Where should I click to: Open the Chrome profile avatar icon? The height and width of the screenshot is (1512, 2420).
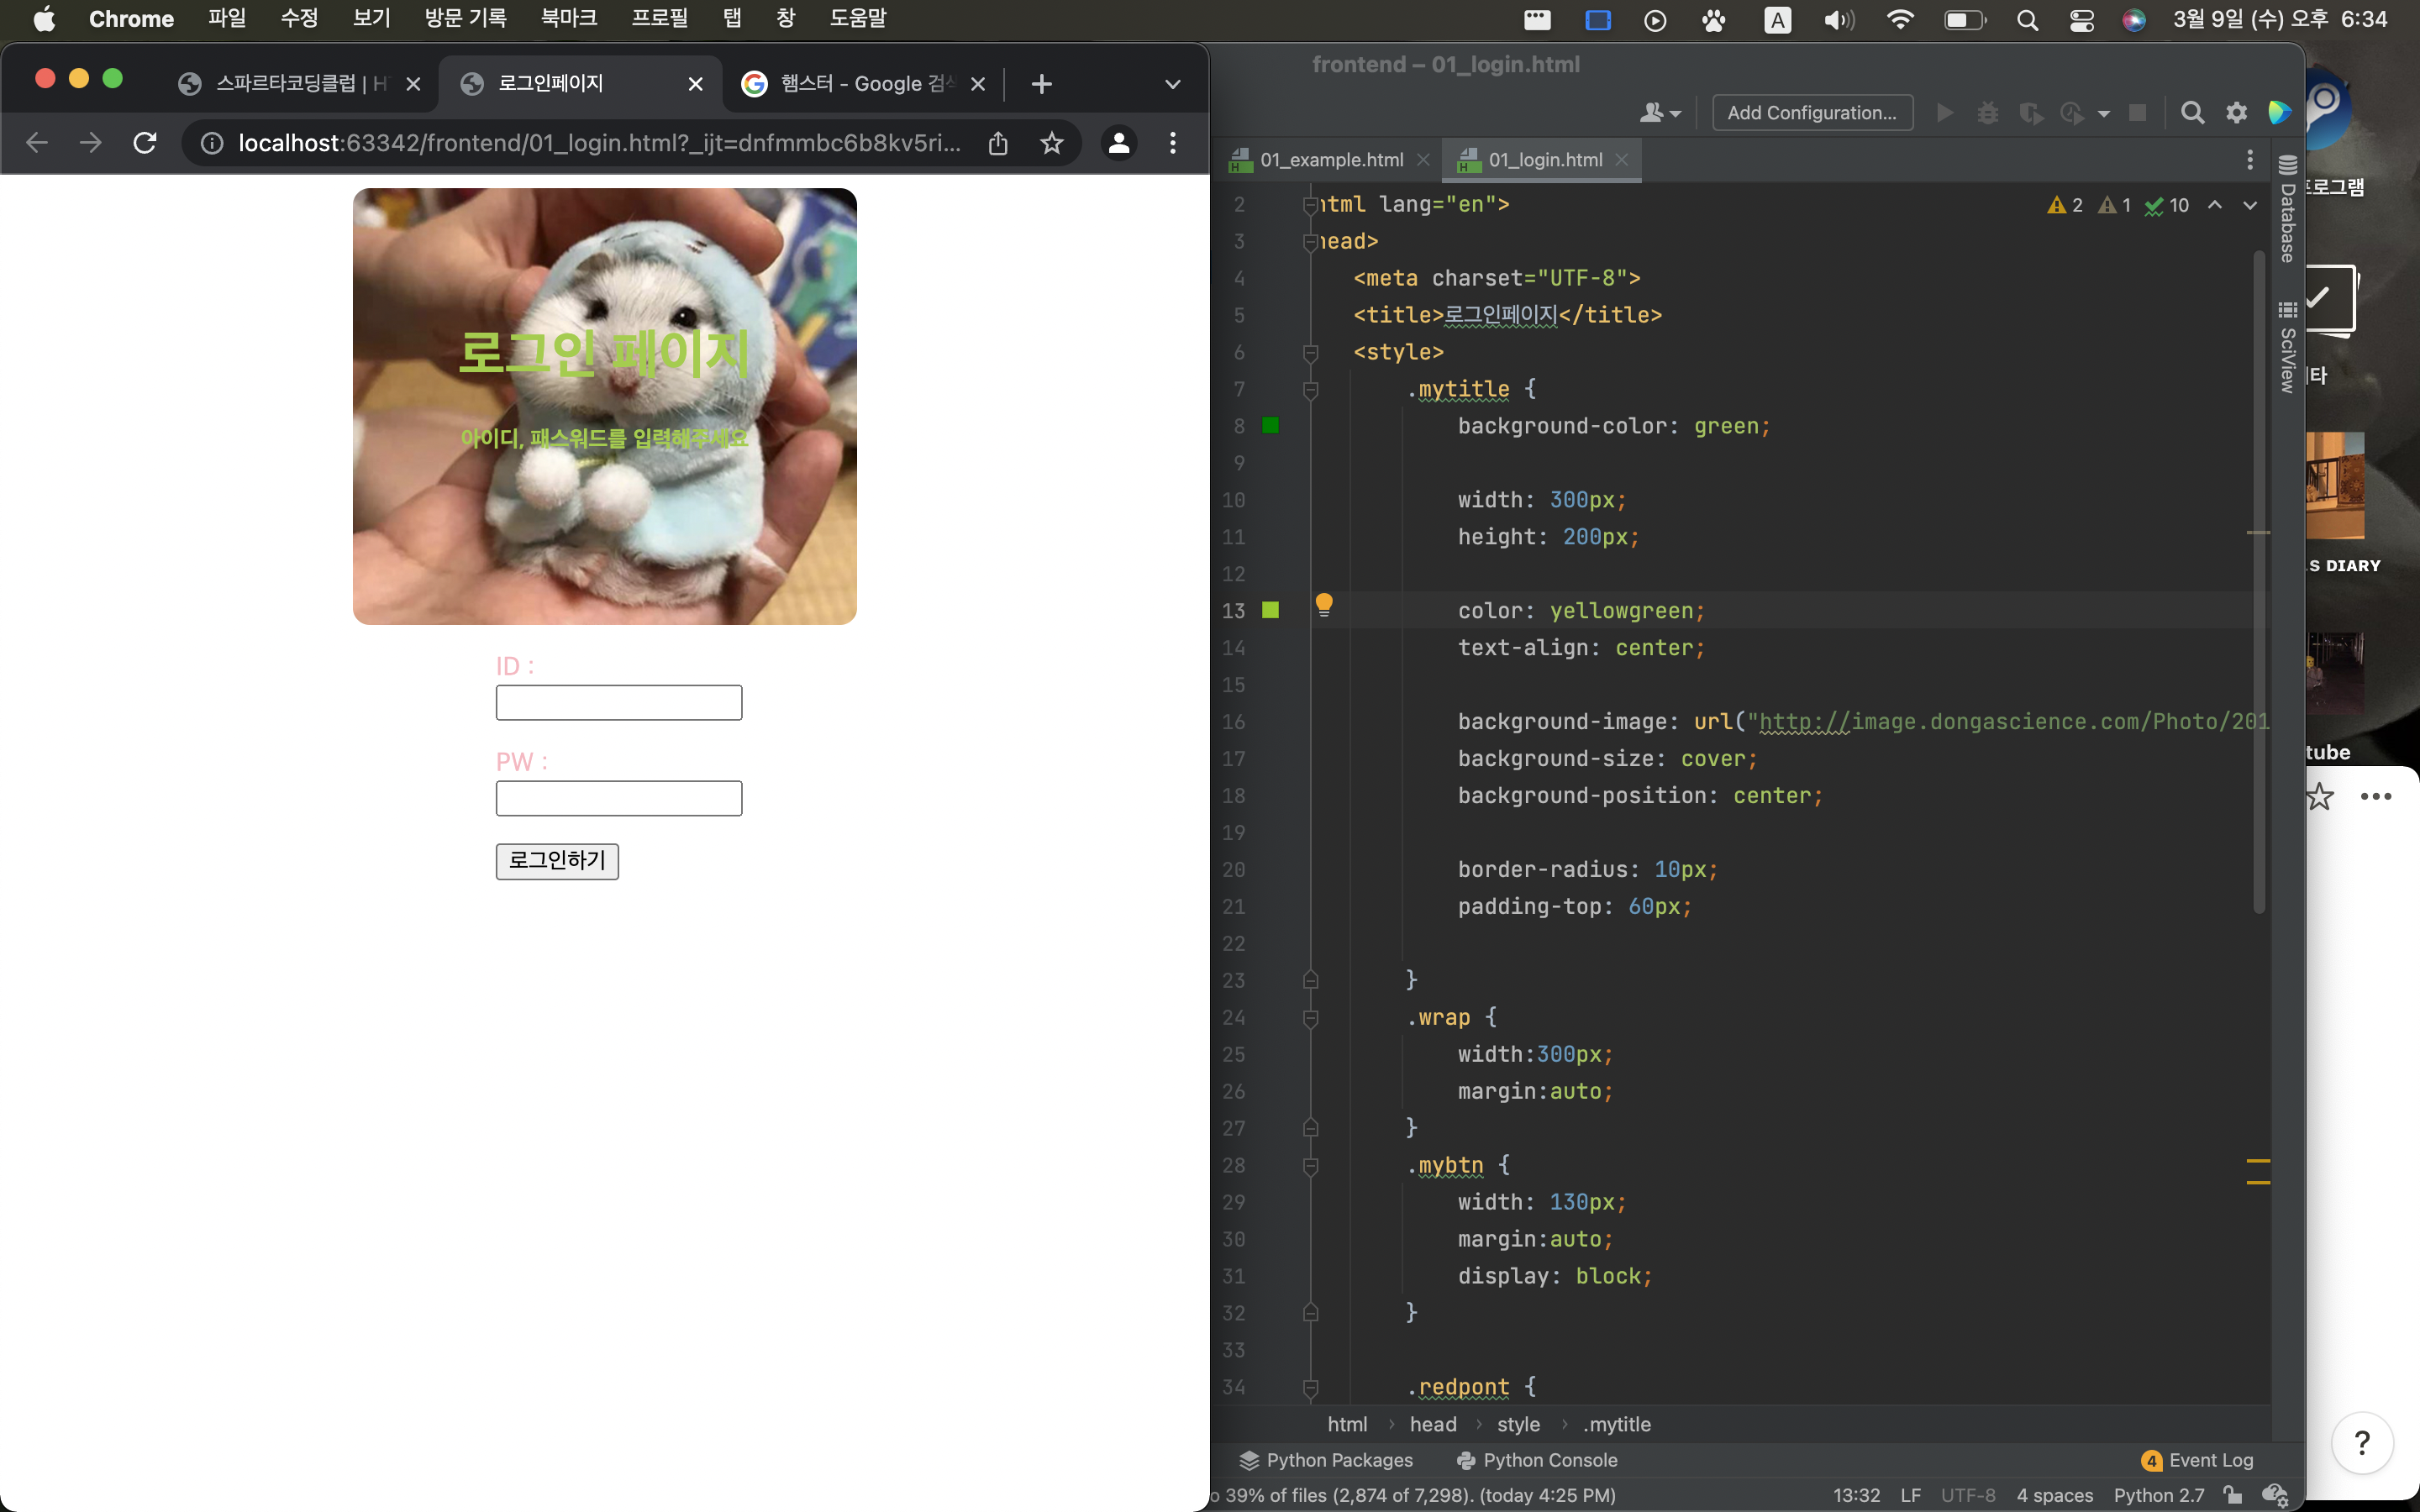[1119, 143]
